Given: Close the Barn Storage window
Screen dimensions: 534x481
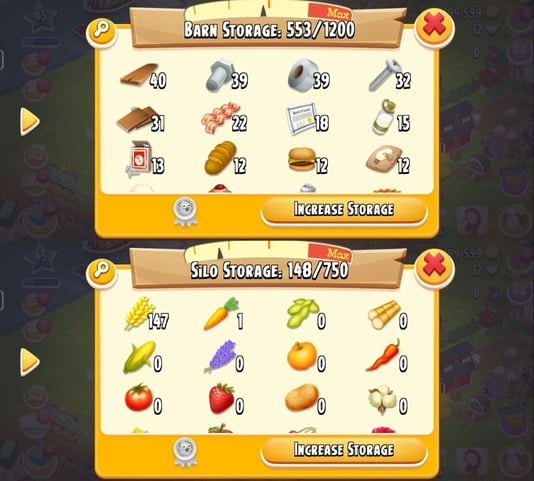Looking at the screenshot, I should 434,26.
